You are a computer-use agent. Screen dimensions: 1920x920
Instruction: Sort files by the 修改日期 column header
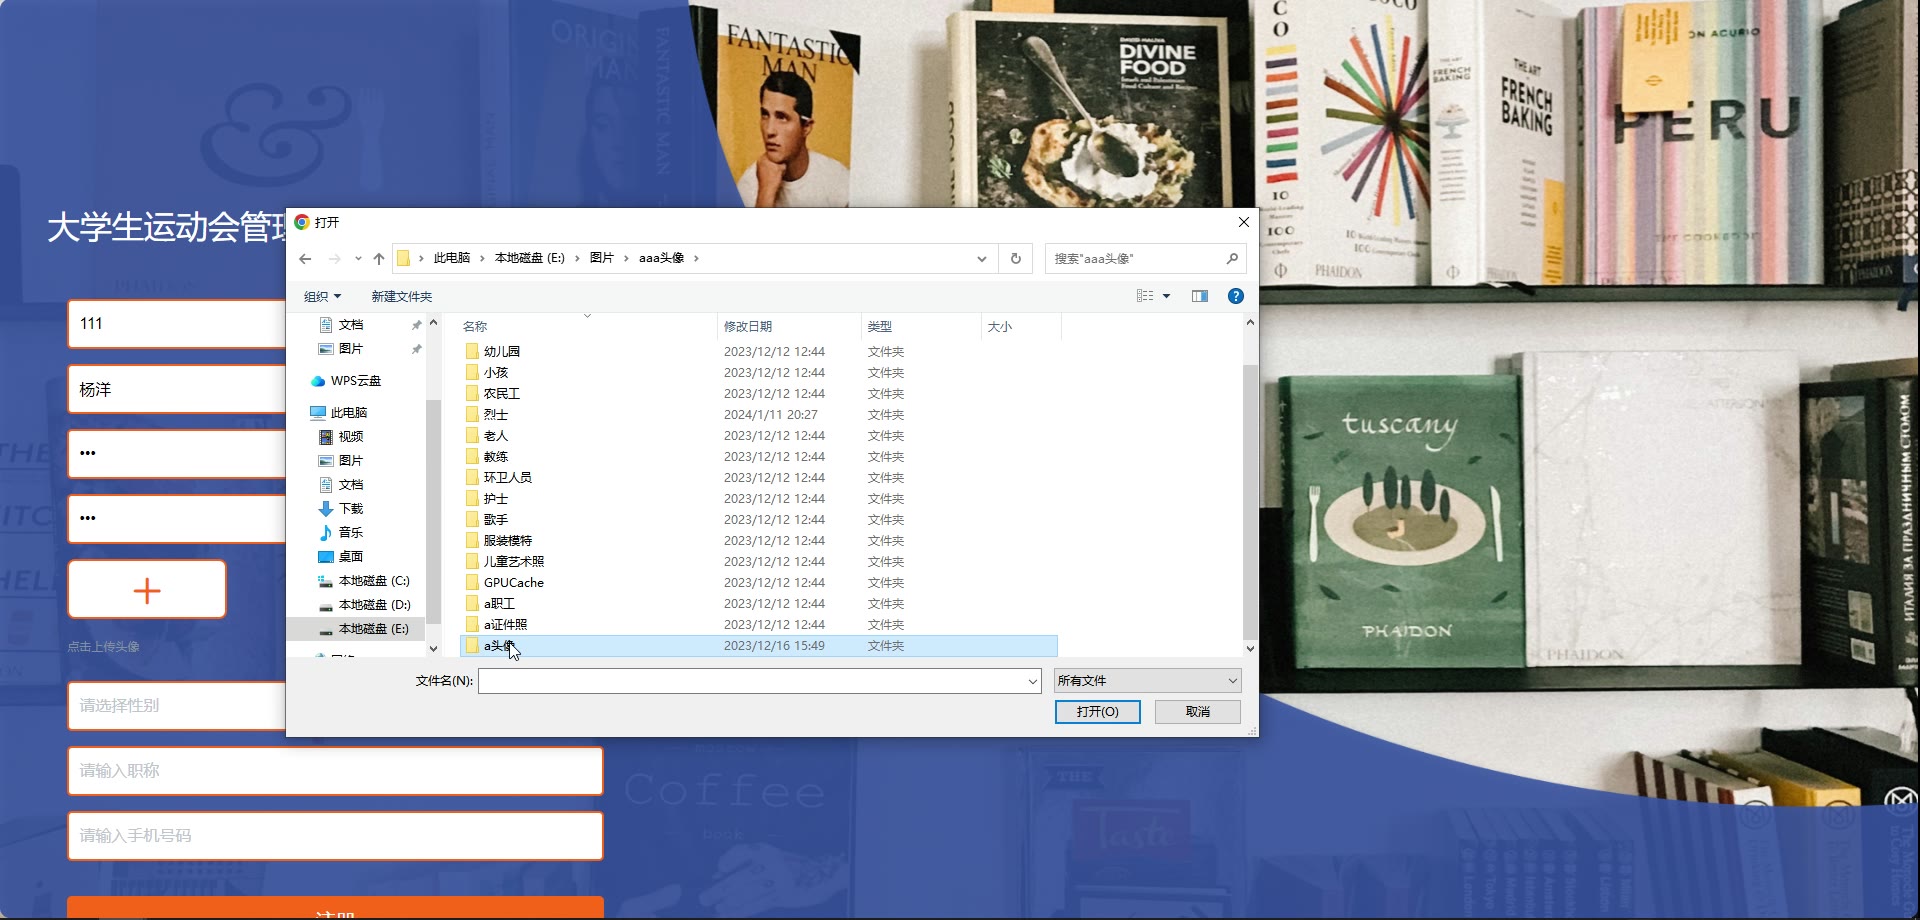[748, 327]
